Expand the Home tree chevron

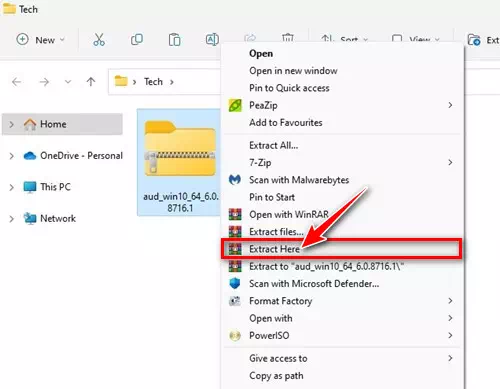(12, 124)
